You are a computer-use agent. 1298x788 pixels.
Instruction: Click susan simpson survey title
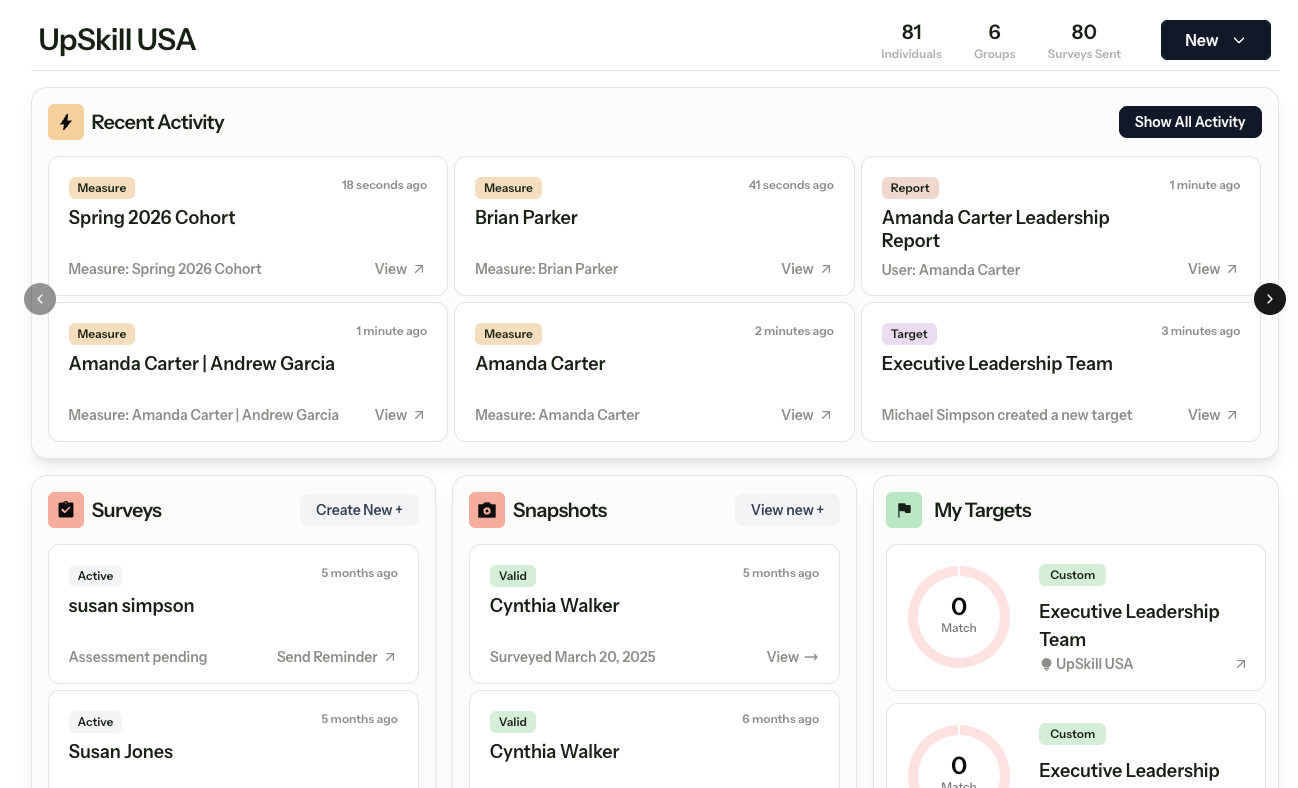(x=131, y=605)
